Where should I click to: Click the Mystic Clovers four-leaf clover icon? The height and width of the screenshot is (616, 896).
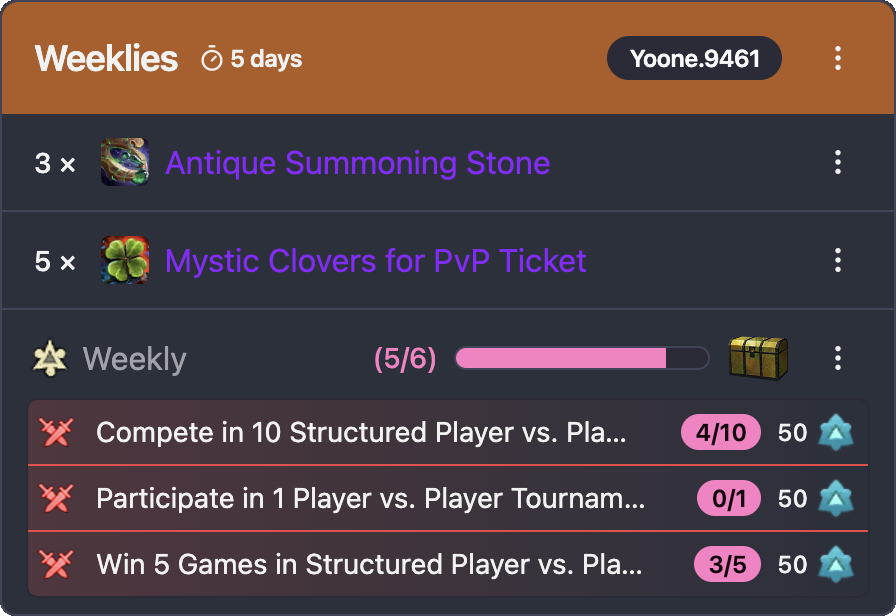tap(125, 261)
